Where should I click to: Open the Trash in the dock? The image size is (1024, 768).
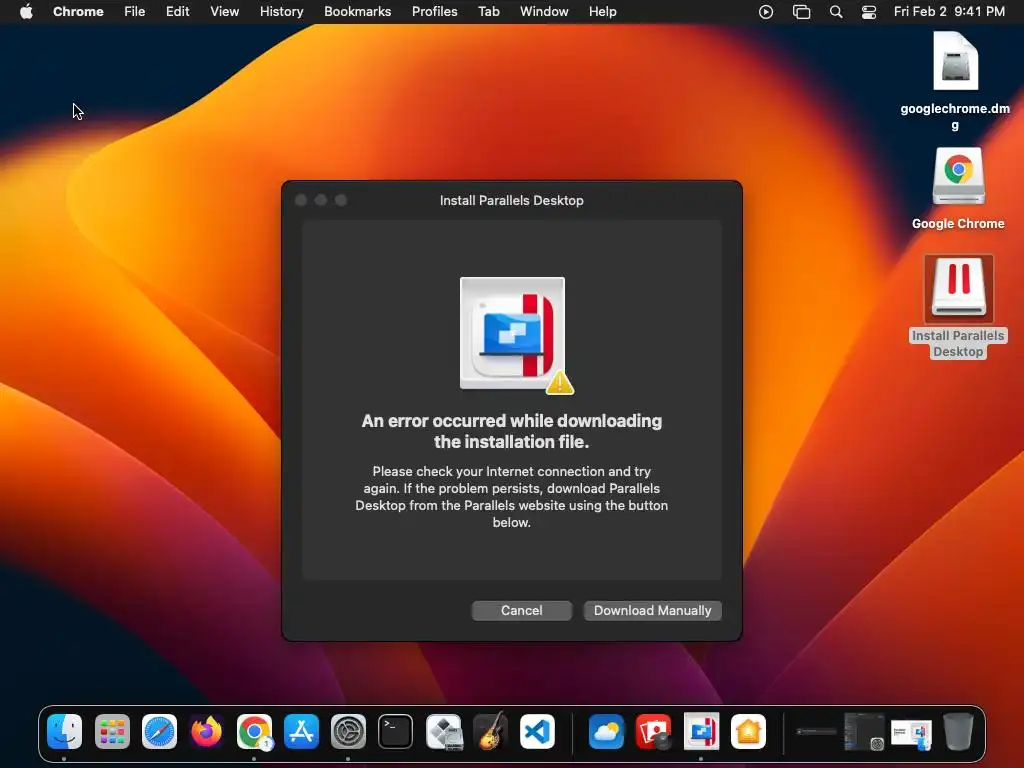958,731
